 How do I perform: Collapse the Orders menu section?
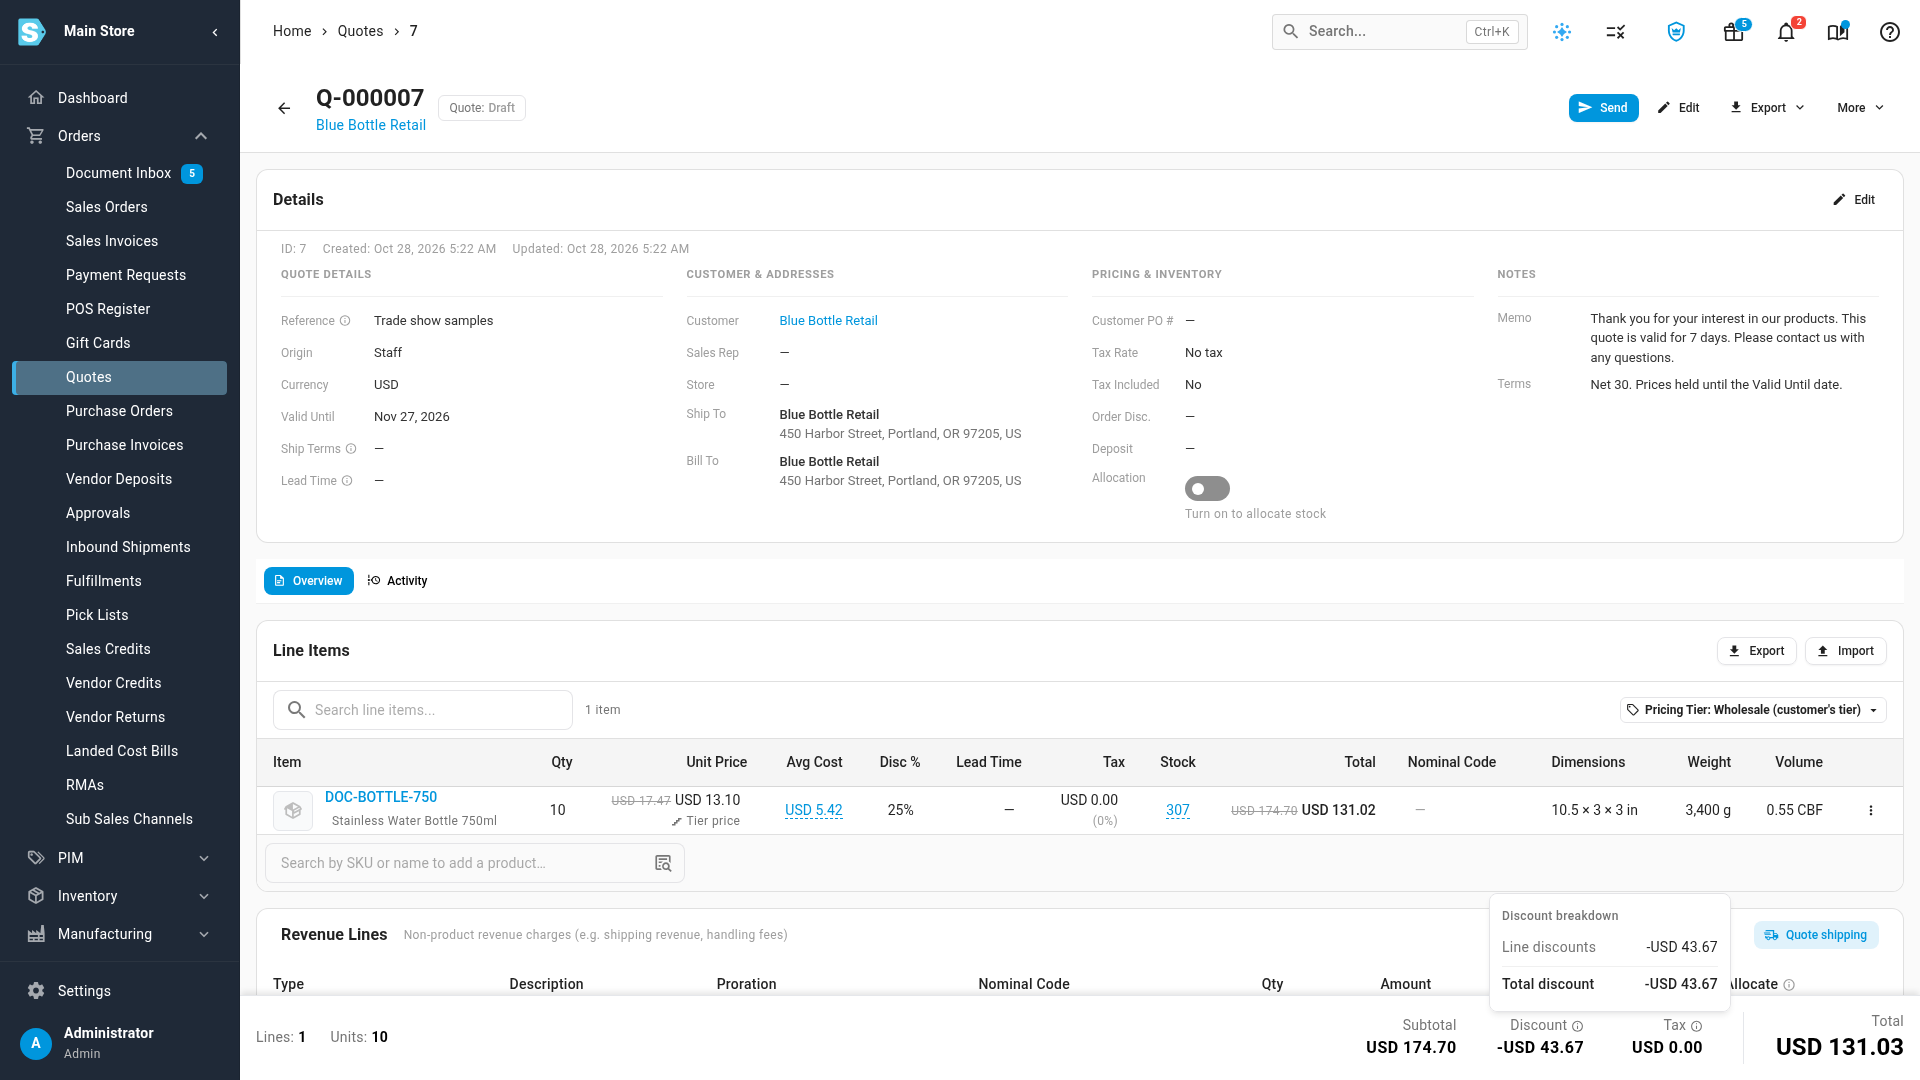coord(201,136)
